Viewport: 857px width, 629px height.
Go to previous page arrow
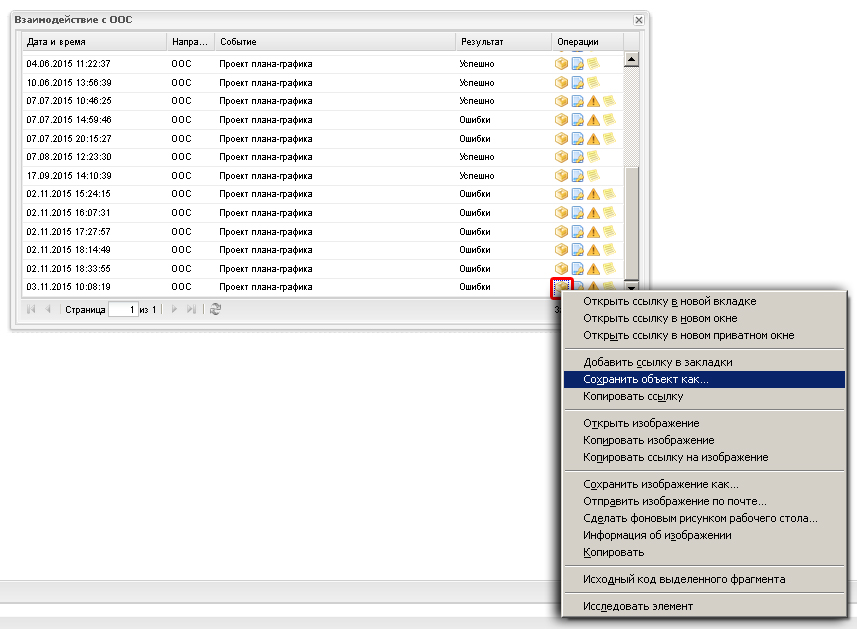point(48,309)
